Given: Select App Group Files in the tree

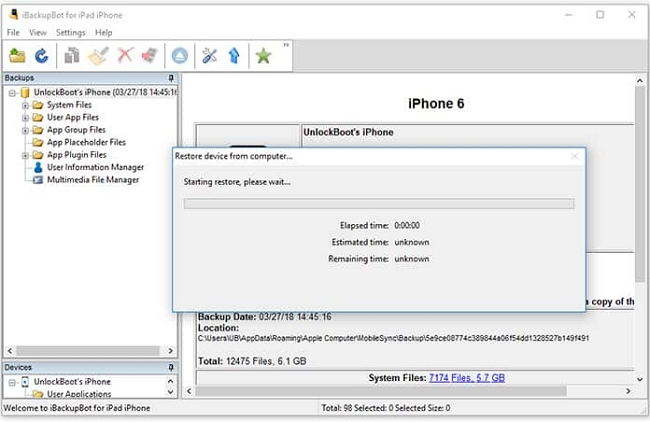Looking at the screenshot, I should 76,130.
